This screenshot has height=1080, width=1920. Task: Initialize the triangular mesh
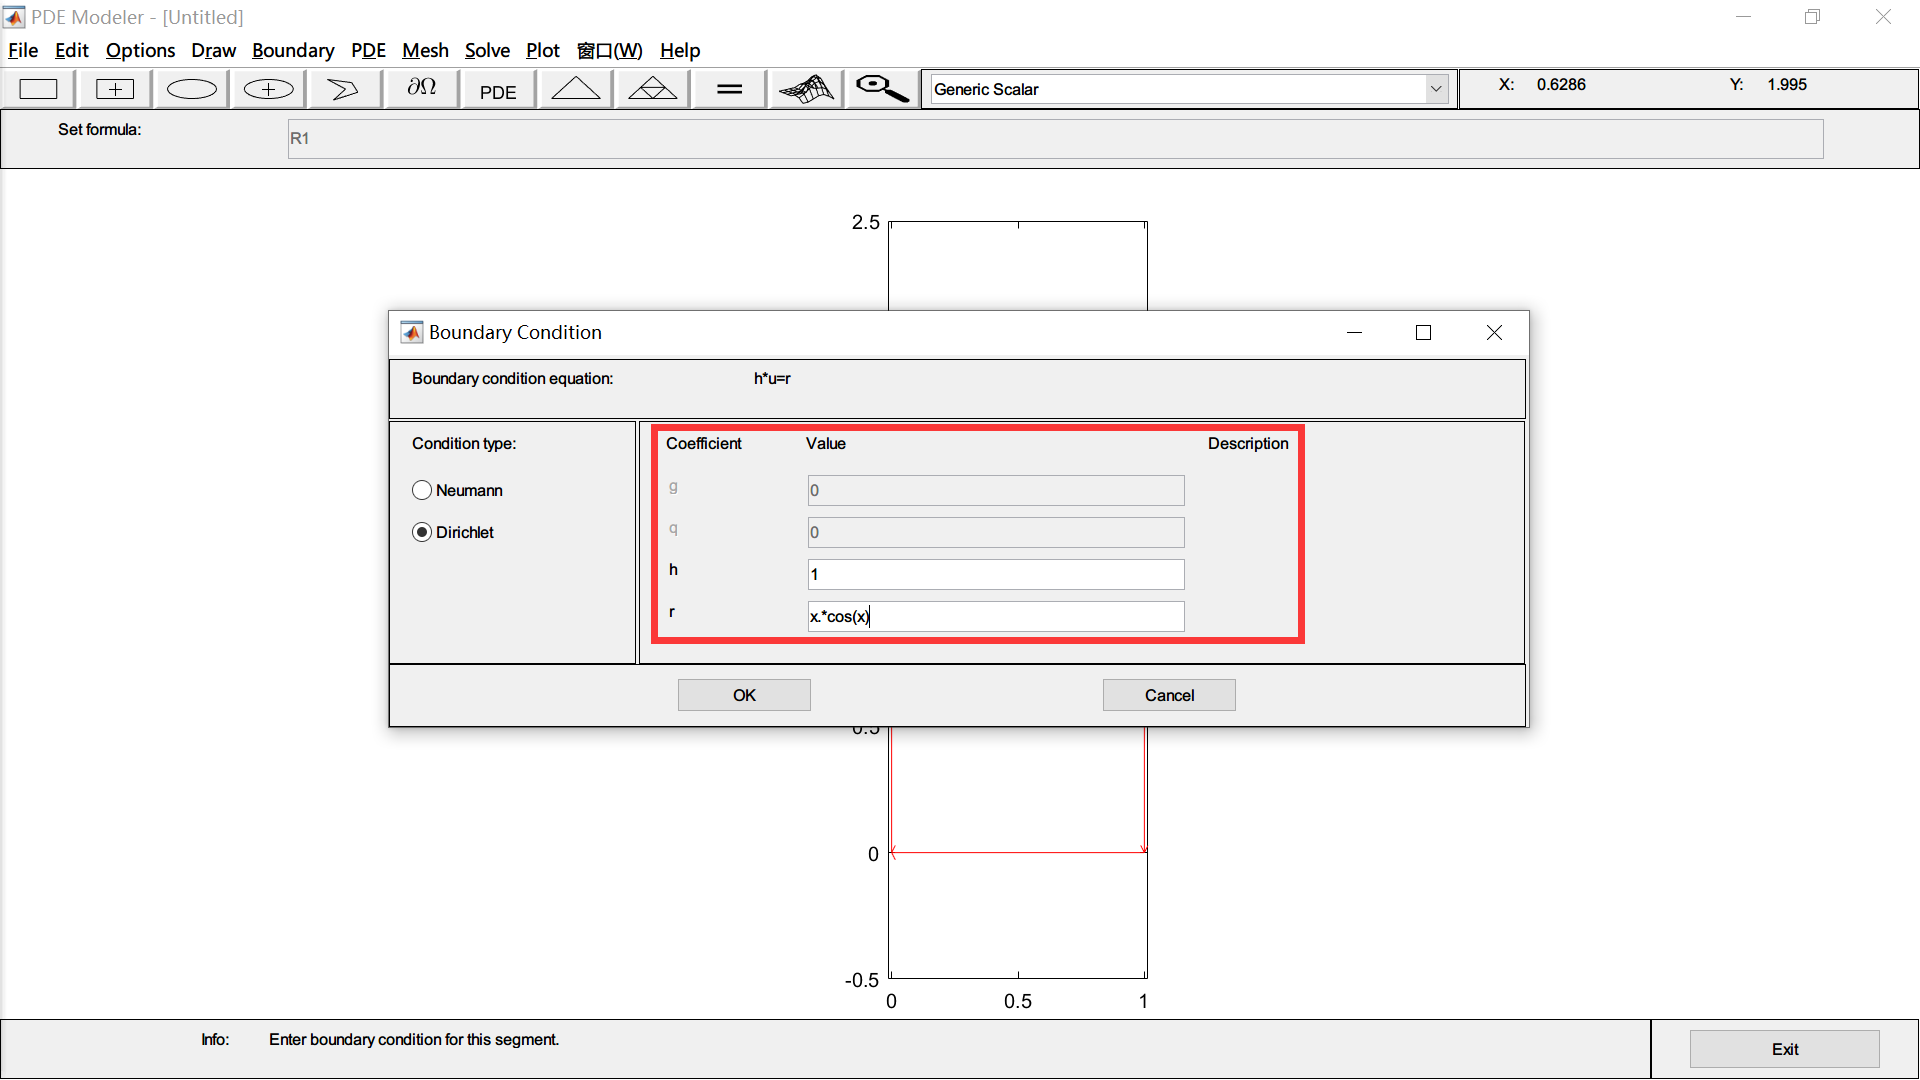coord(574,88)
